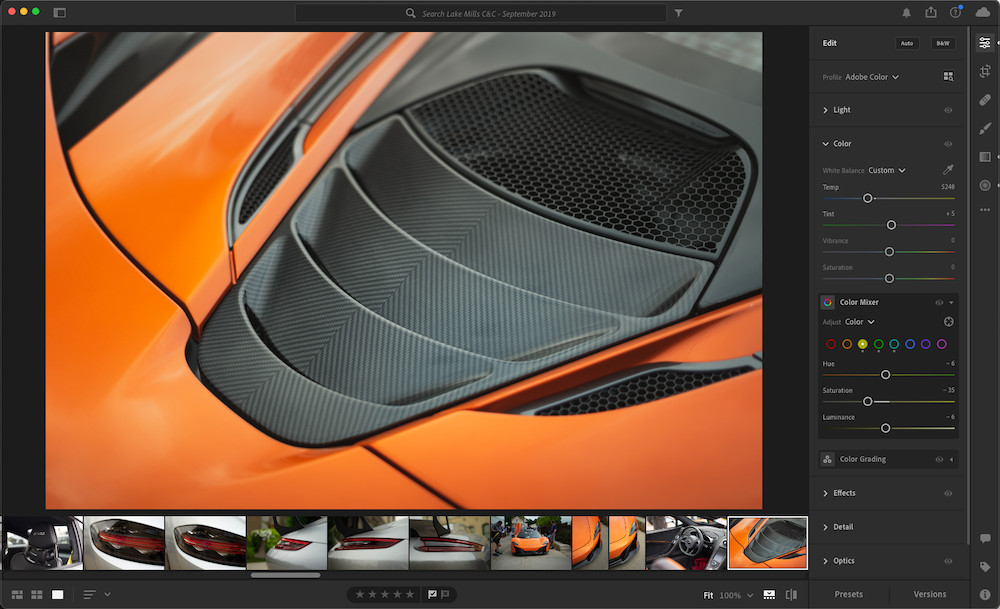Select the red color channel circle

pyautogui.click(x=831, y=344)
